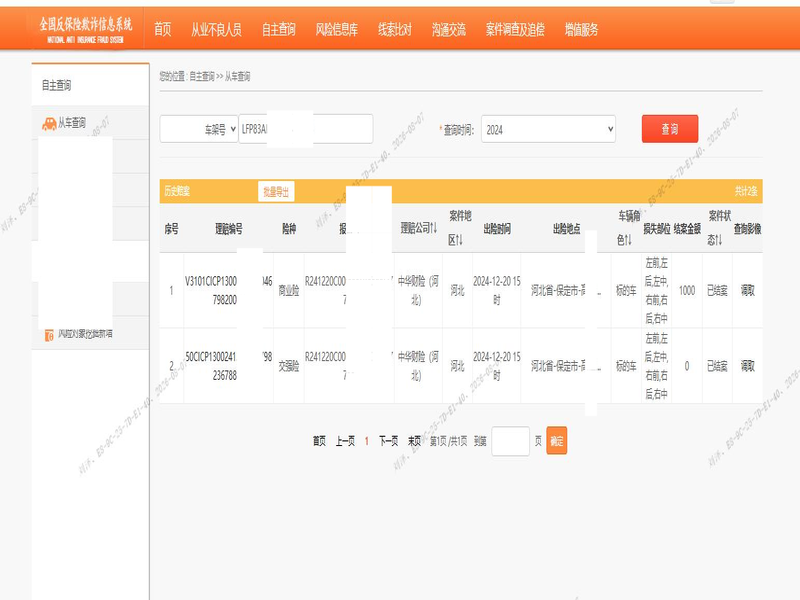The image size is (800, 600).
Task: Expand the 查询时间 year dropdown showing 2024
Action: (548, 129)
